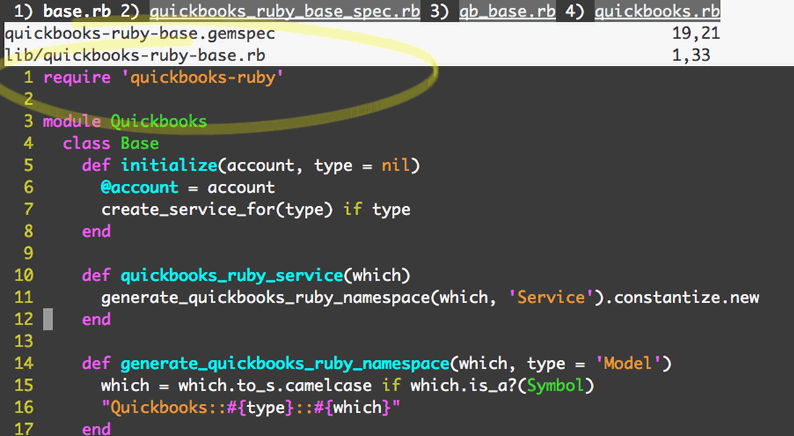Click the Quickbooks module name
Image resolution: width=794 pixels, height=436 pixels.
point(158,122)
